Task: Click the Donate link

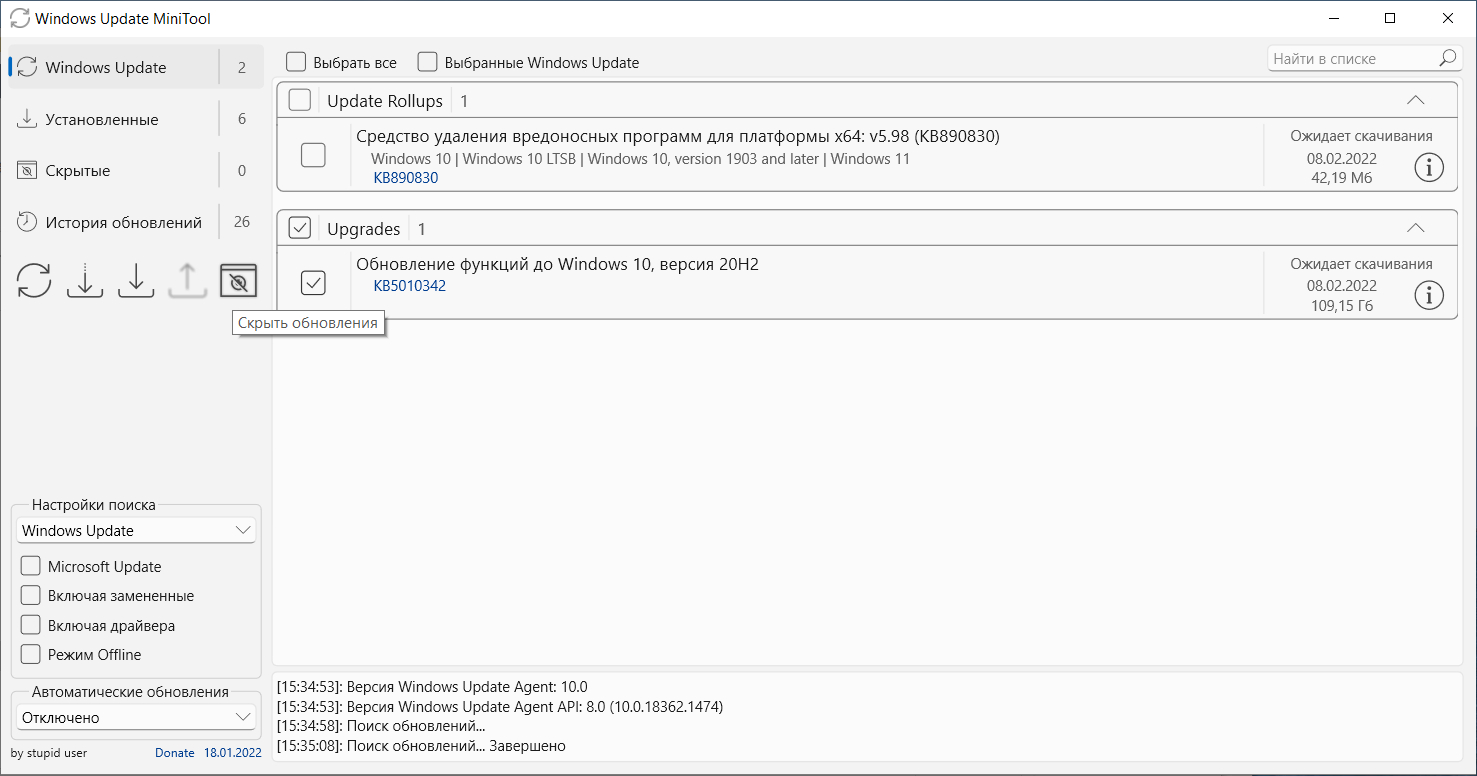Action: tap(175, 752)
